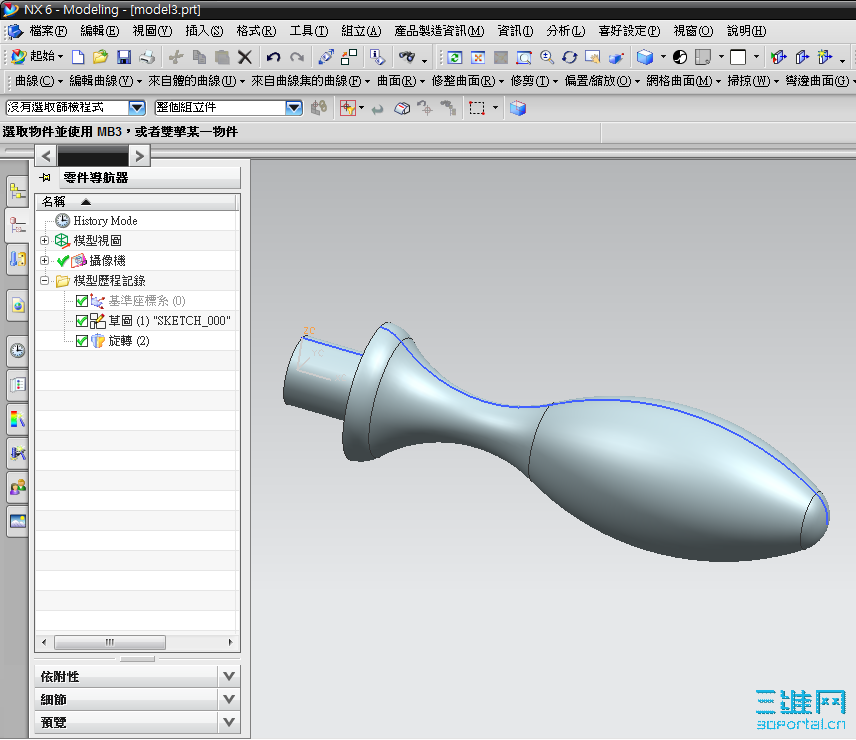The height and width of the screenshot is (740, 856).
Task: Open the 編輯曲線(V) toolbar menu
Action: 105,81
